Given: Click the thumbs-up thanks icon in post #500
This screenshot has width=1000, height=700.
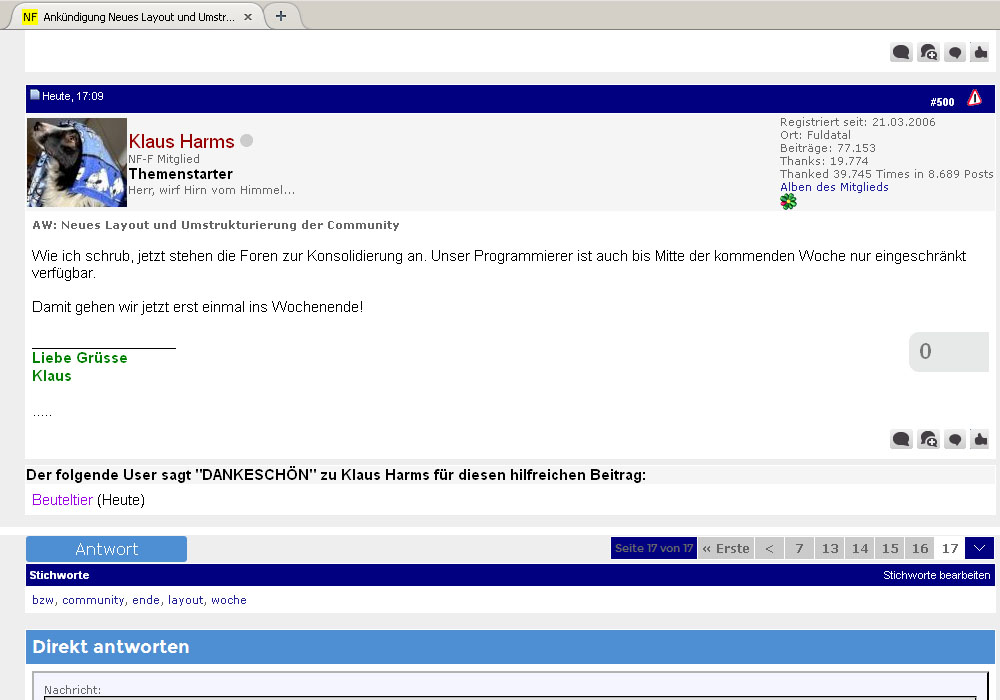Looking at the screenshot, I should [980, 439].
